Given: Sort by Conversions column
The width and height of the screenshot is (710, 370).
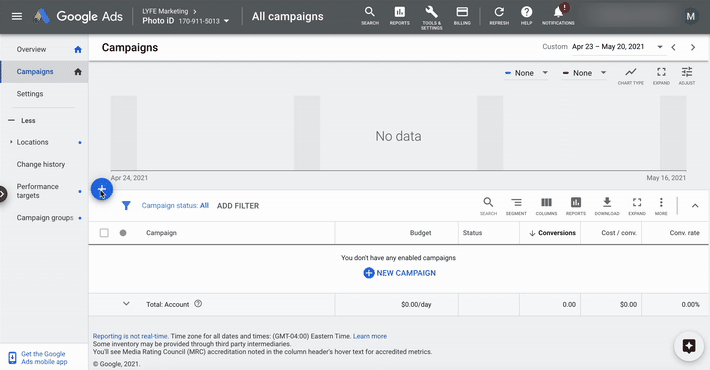Looking at the screenshot, I should [552, 233].
